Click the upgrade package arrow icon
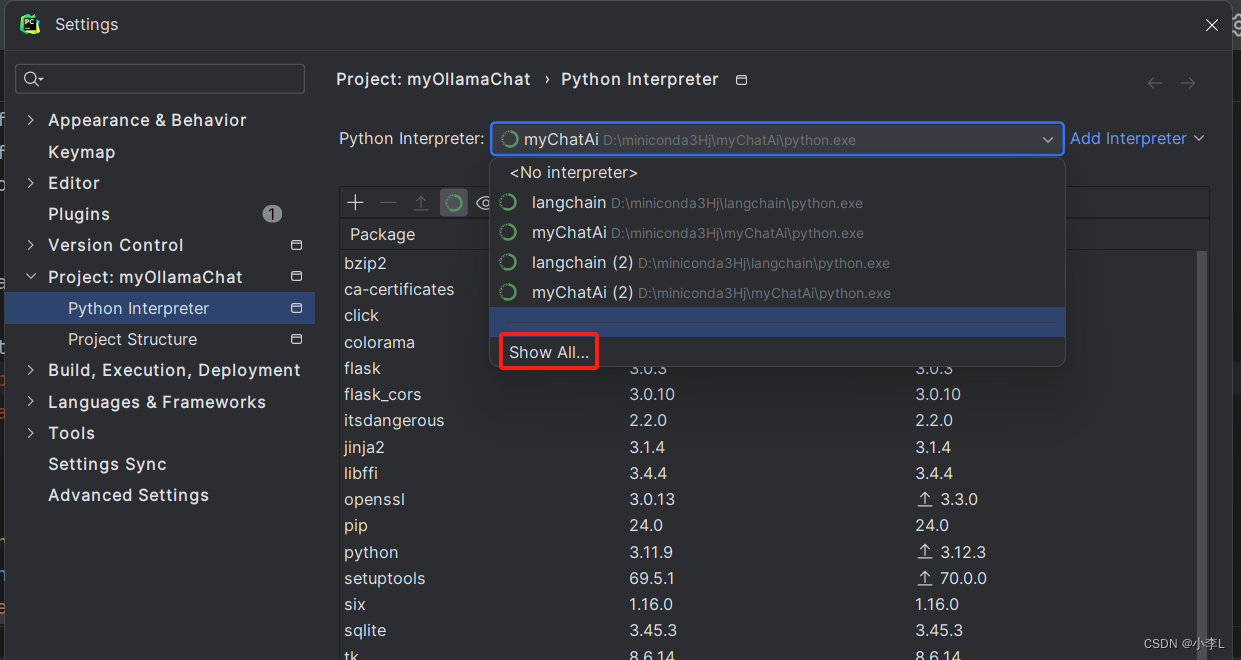The height and width of the screenshot is (660, 1241). click(421, 202)
